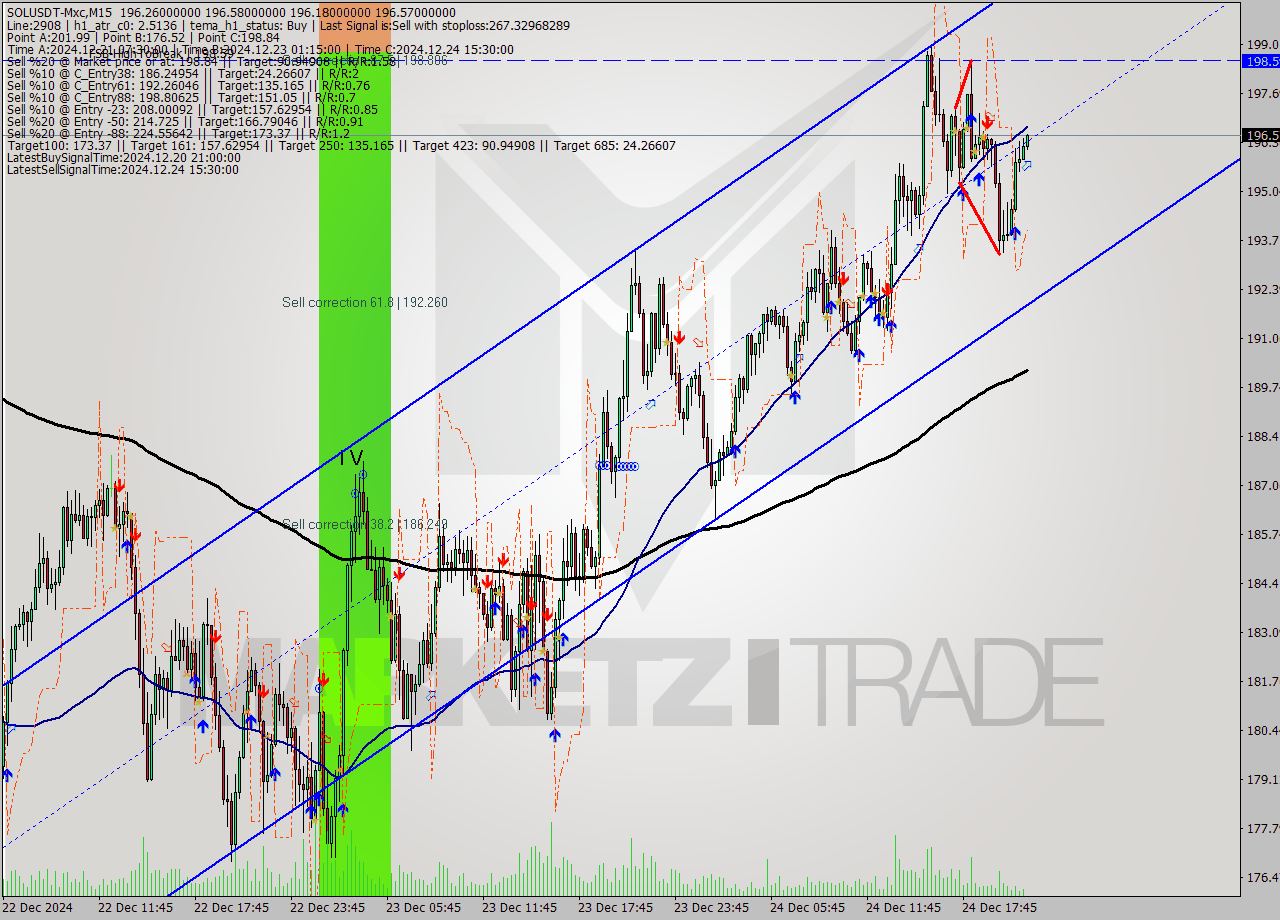
Task: Click the 'I V' wave label on chart
Action: 350,458
